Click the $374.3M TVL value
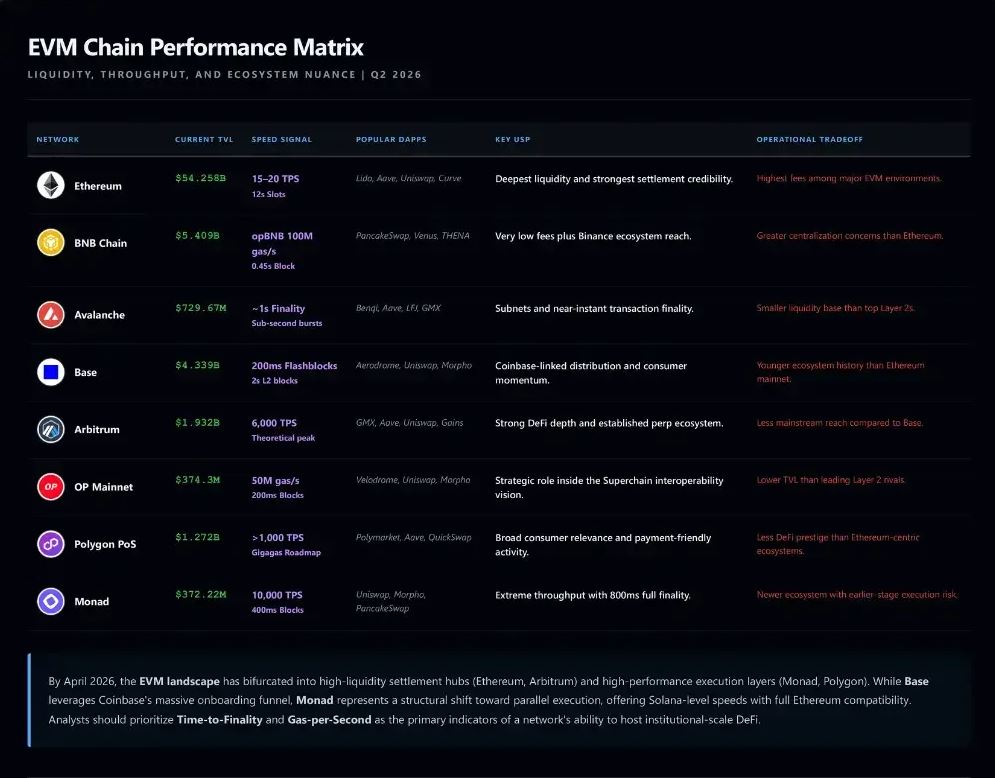Image resolution: width=995 pixels, height=778 pixels. click(x=197, y=480)
